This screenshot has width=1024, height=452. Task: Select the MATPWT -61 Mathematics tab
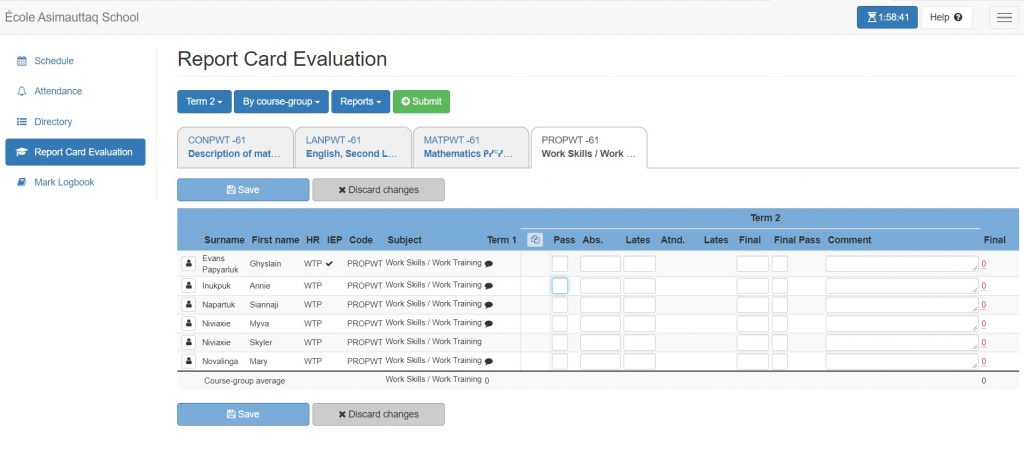click(x=470, y=147)
